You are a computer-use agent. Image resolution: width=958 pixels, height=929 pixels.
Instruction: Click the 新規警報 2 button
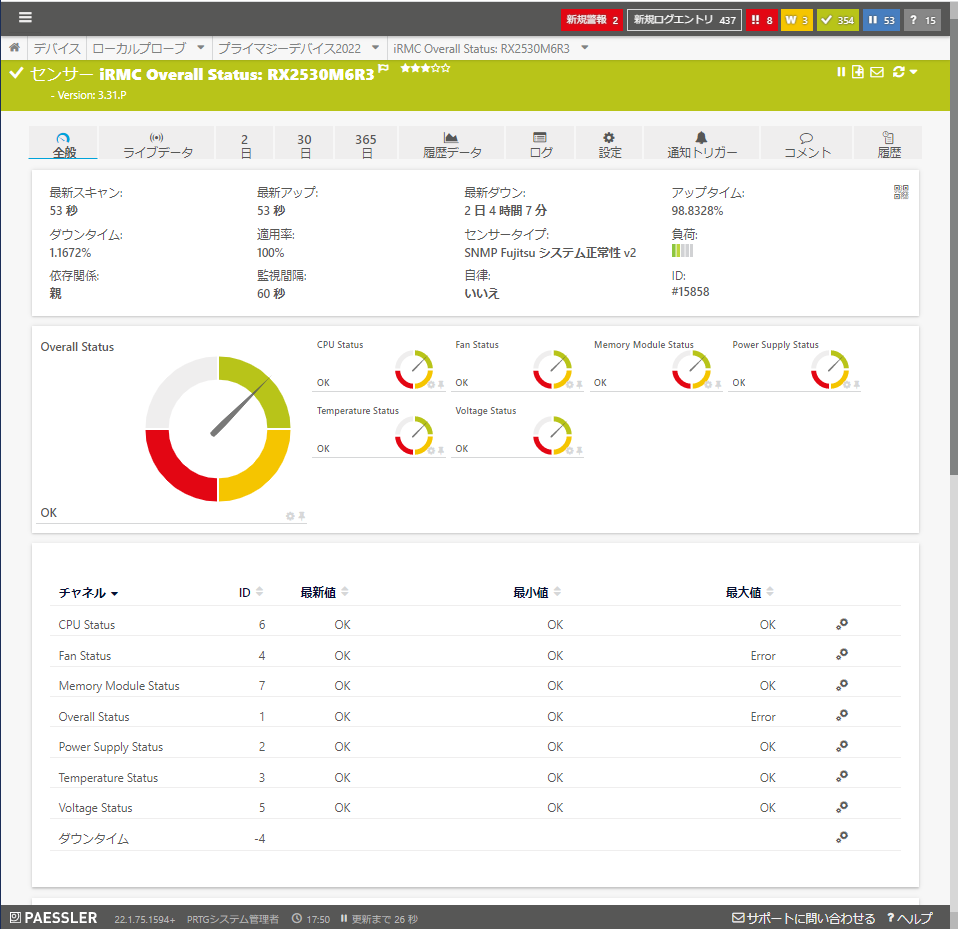(x=592, y=20)
